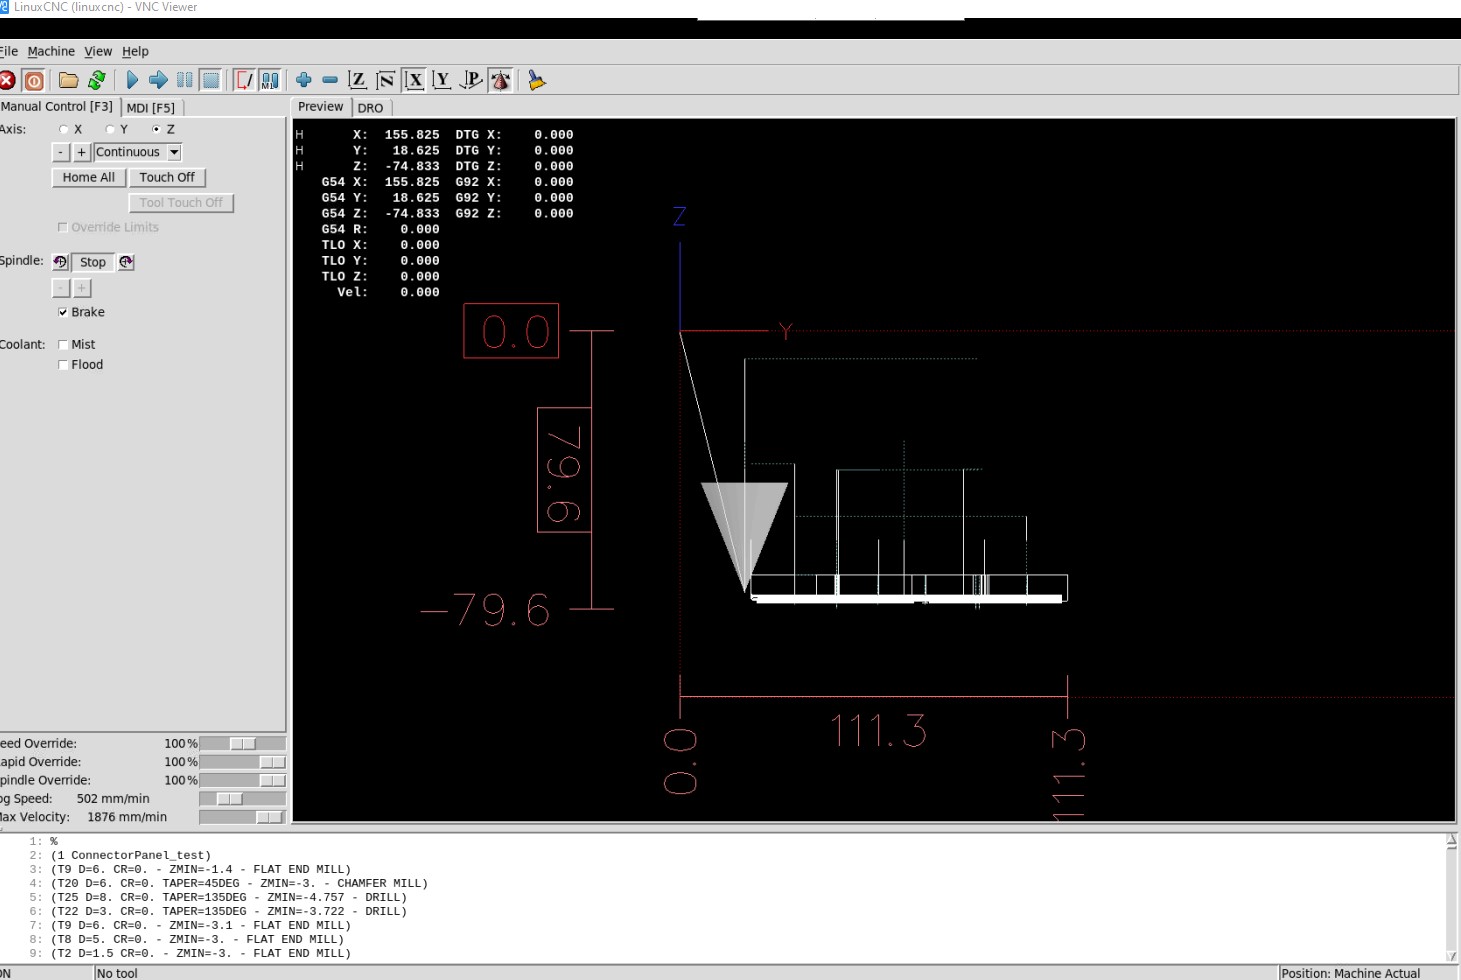Adjust Spindle Override slider
The width and height of the screenshot is (1461, 980).
(x=242, y=780)
